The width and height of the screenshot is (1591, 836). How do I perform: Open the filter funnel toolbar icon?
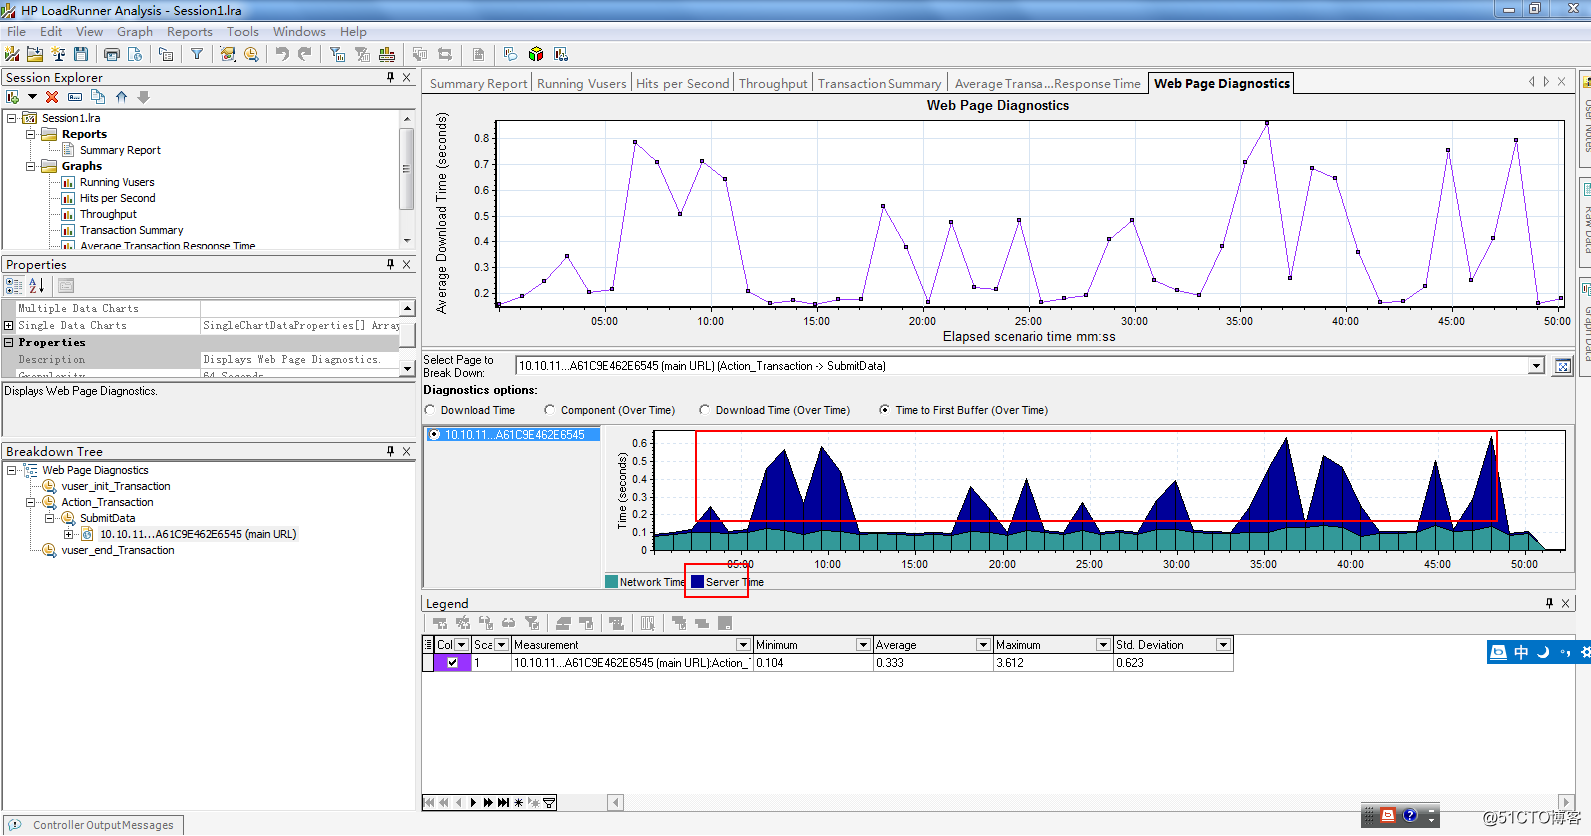click(x=197, y=54)
